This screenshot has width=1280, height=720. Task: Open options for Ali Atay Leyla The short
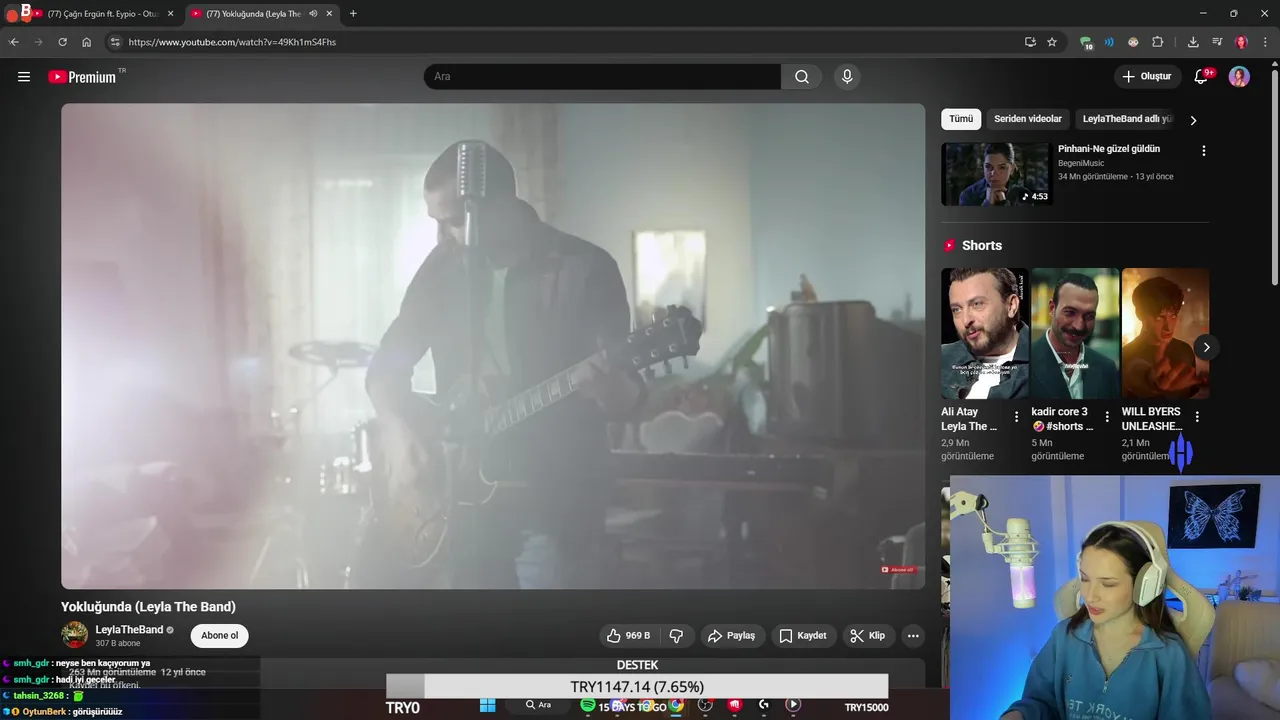1016,417
